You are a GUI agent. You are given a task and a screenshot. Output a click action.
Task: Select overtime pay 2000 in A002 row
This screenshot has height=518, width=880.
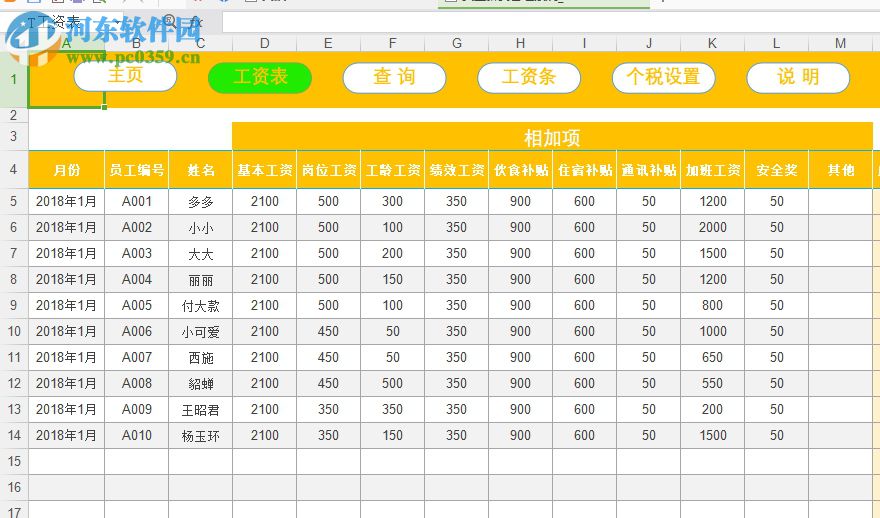click(x=712, y=227)
